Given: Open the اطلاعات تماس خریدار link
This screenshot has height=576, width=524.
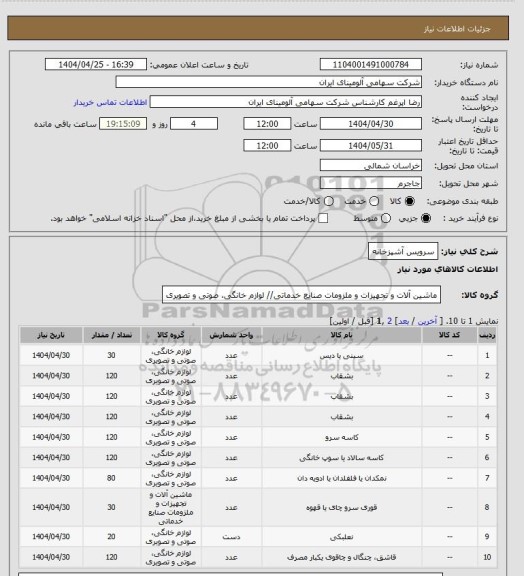Looking at the screenshot, I should tap(110, 102).
